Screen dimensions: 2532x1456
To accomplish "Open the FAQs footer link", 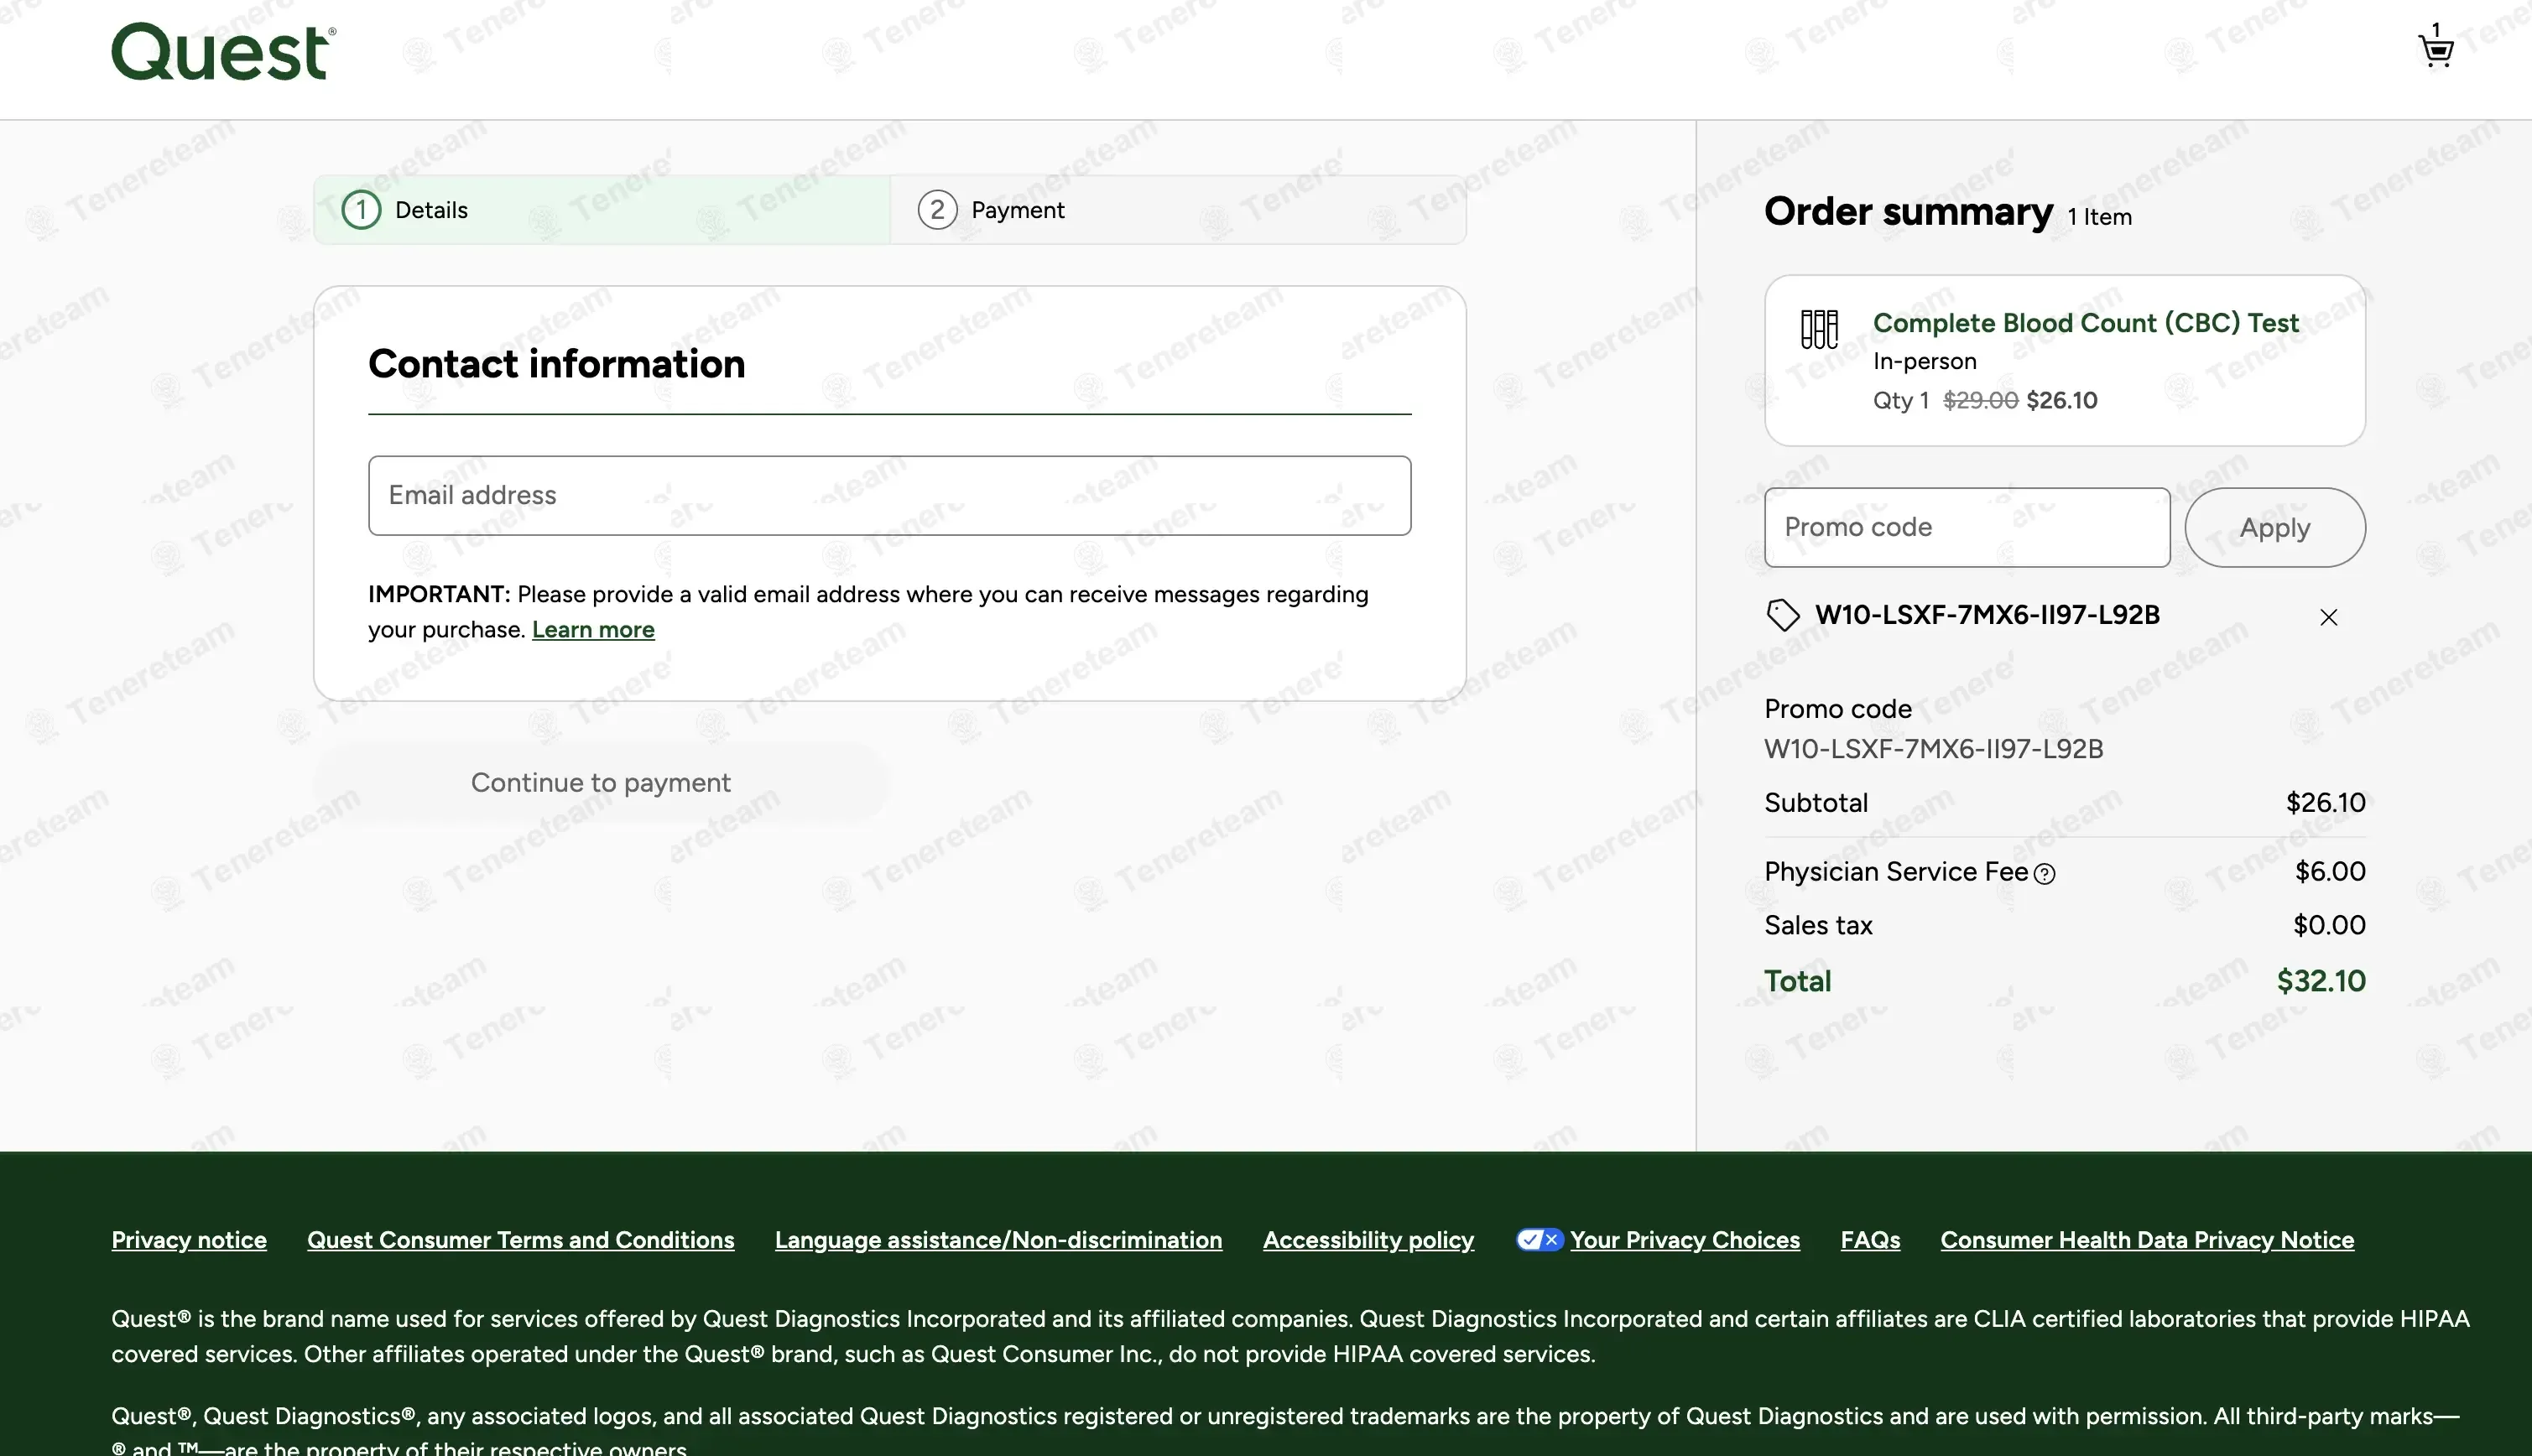I will pyautogui.click(x=1869, y=1240).
